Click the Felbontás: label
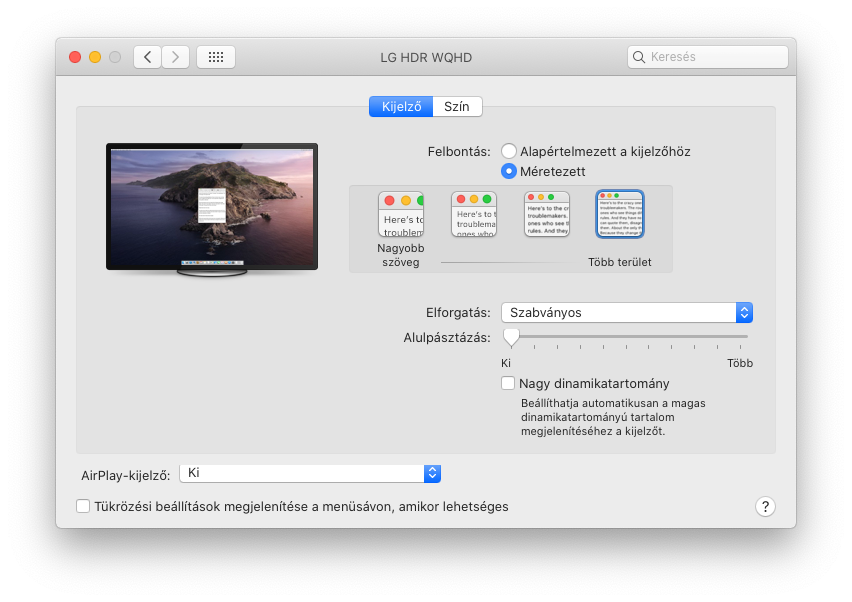 coord(459,152)
